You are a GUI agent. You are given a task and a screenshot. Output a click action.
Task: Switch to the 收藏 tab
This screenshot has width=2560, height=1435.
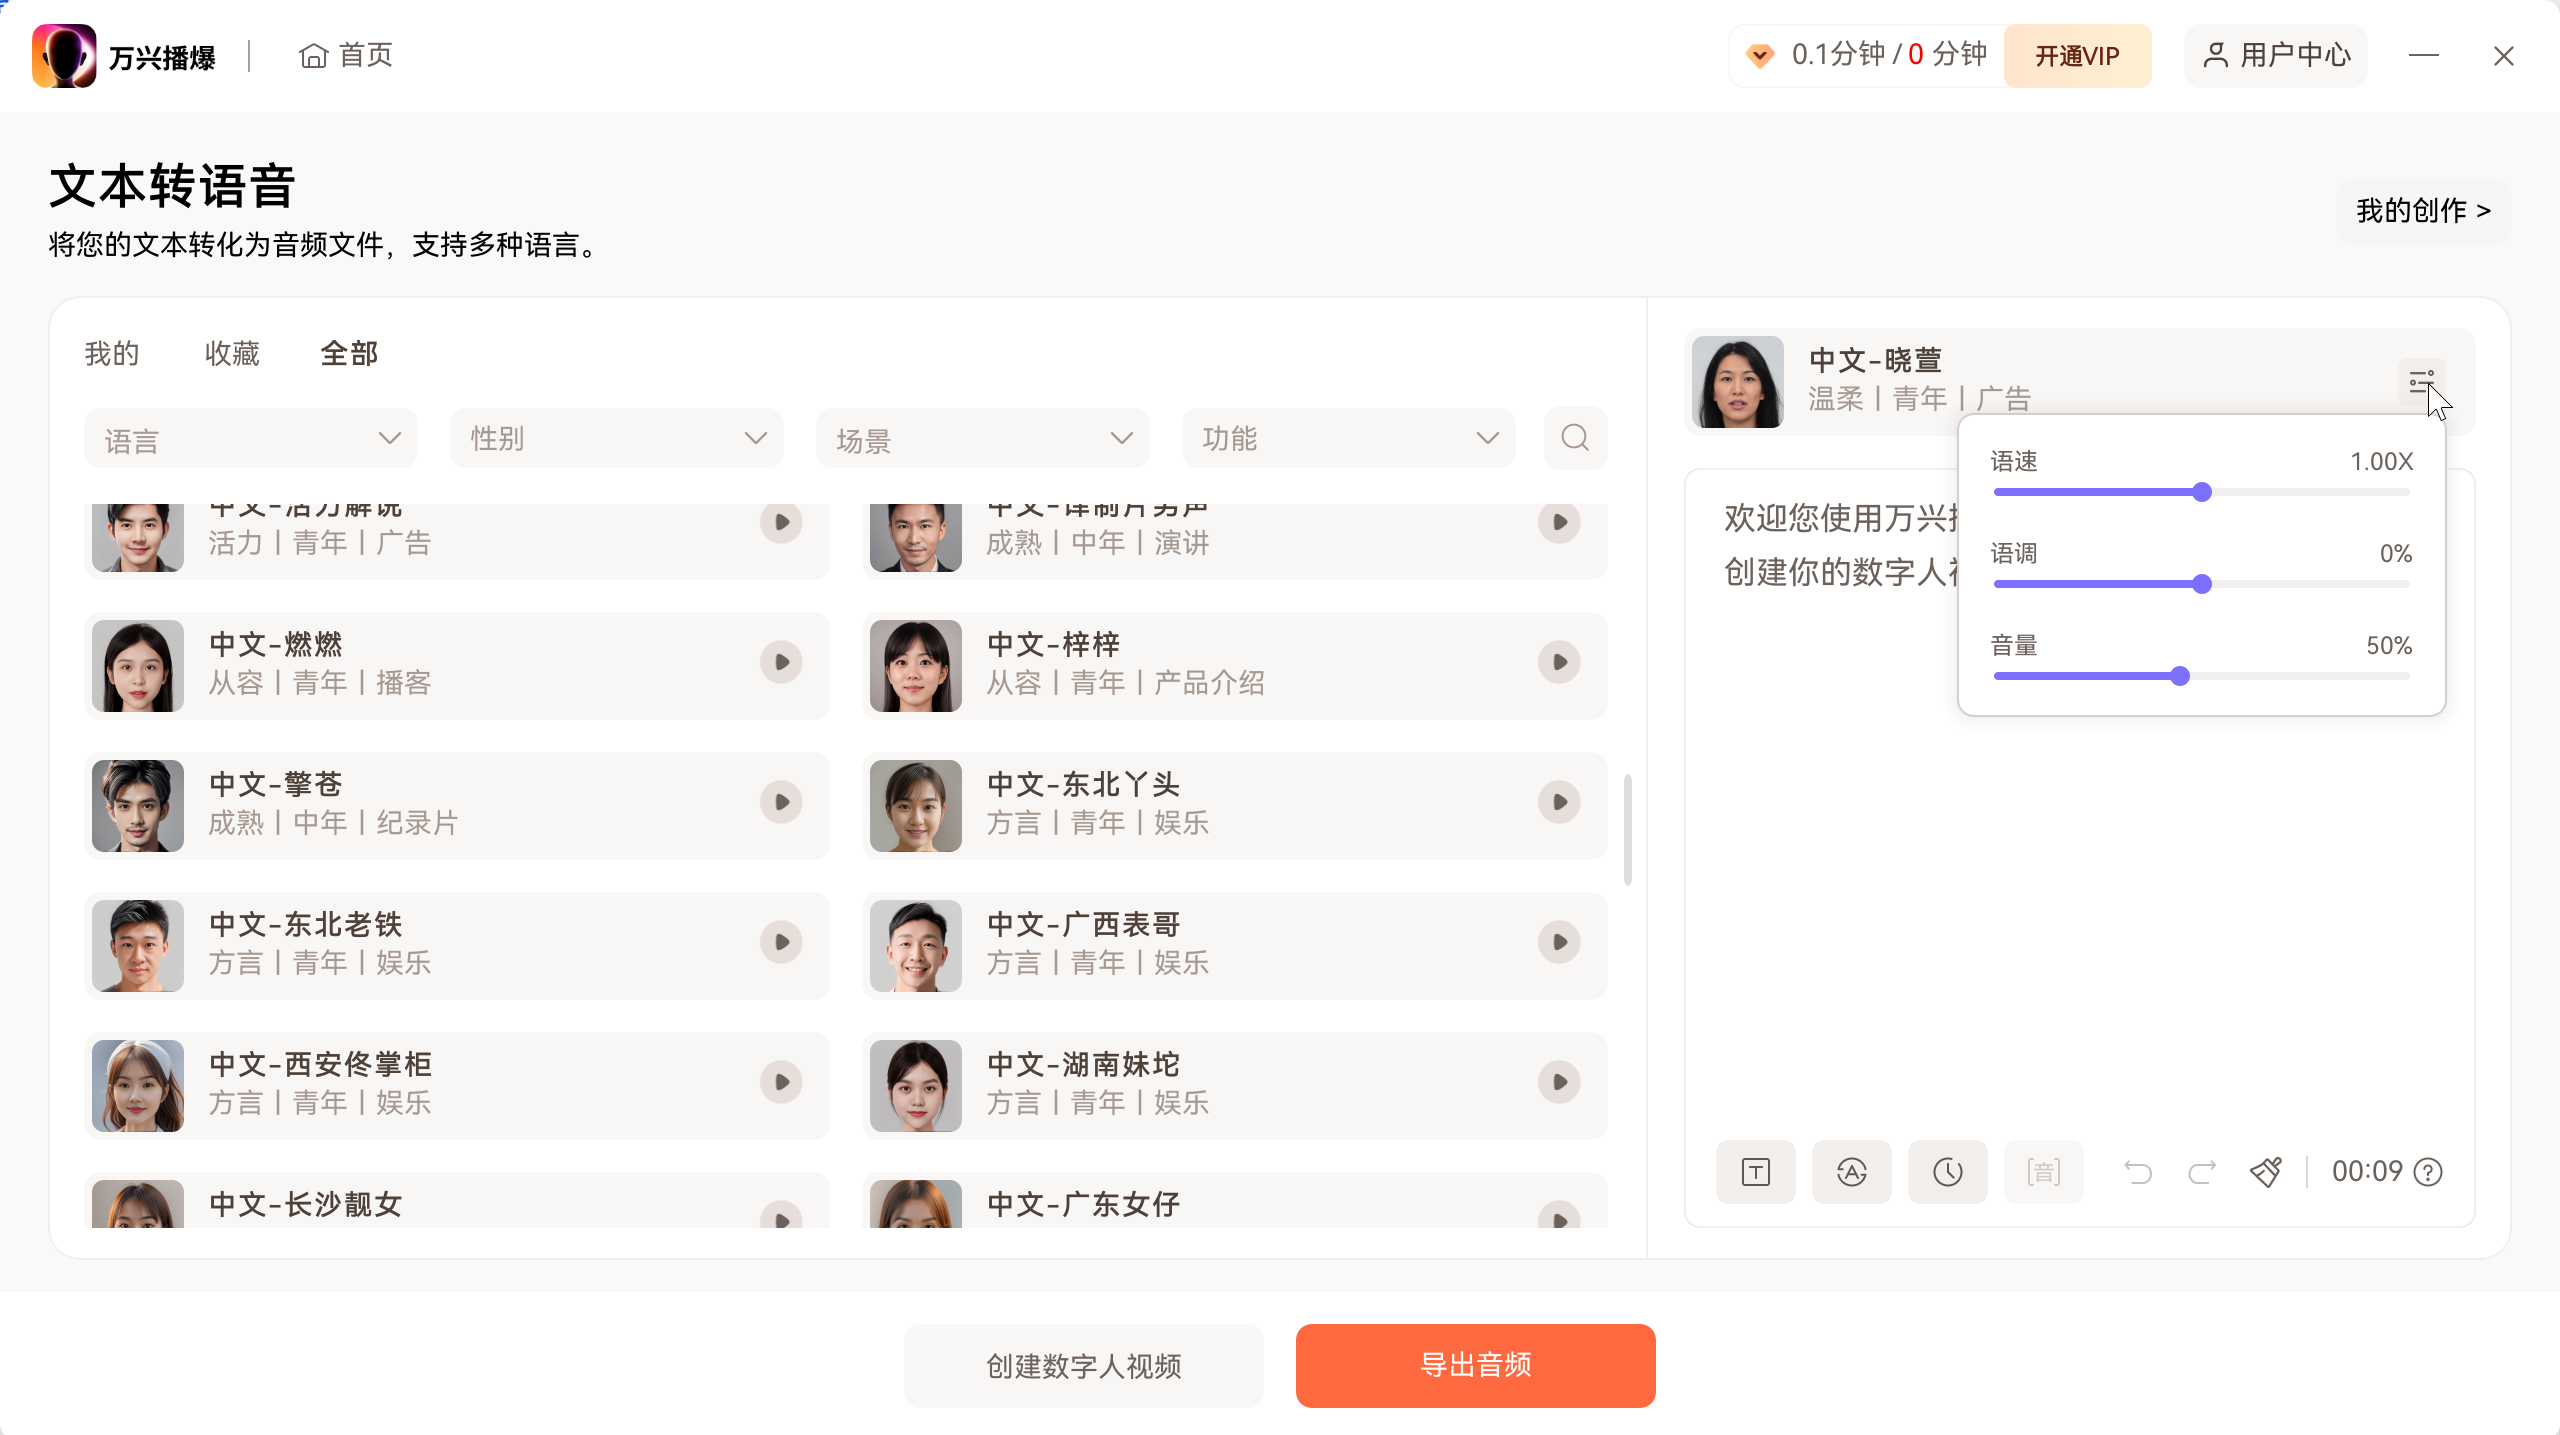point(232,353)
